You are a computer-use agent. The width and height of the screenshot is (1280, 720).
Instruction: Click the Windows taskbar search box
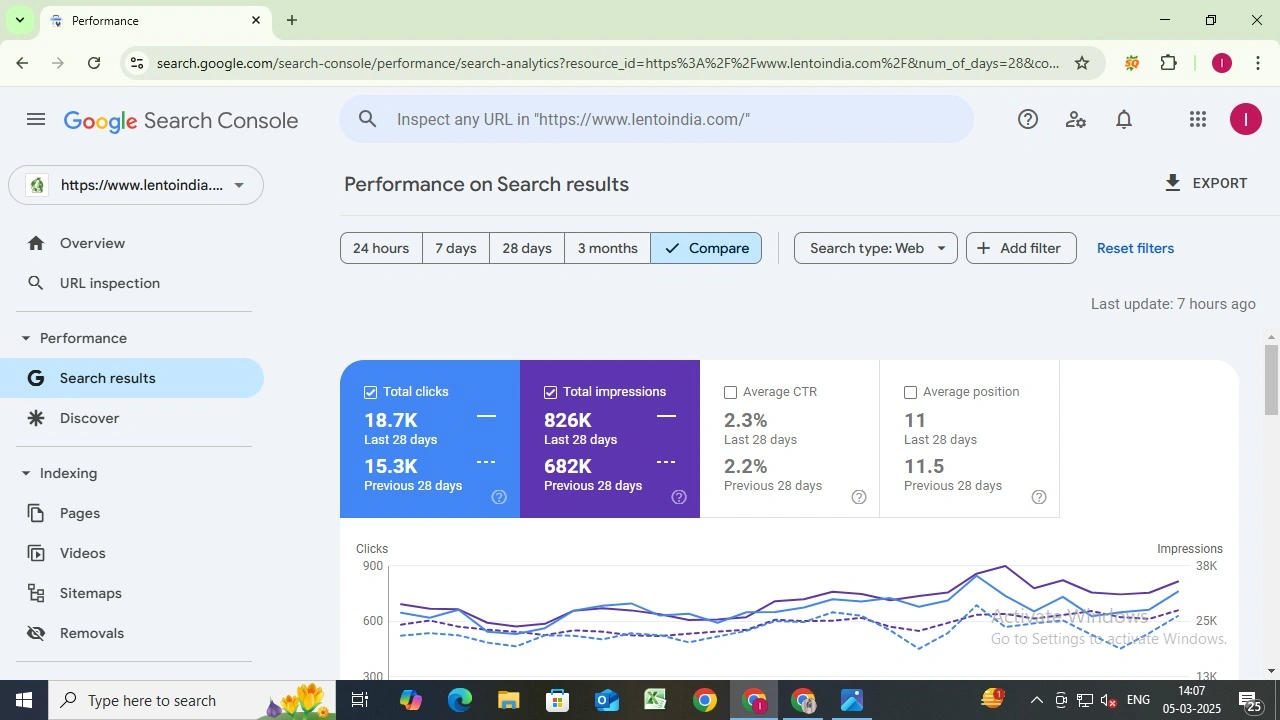[x=193, y=700]
